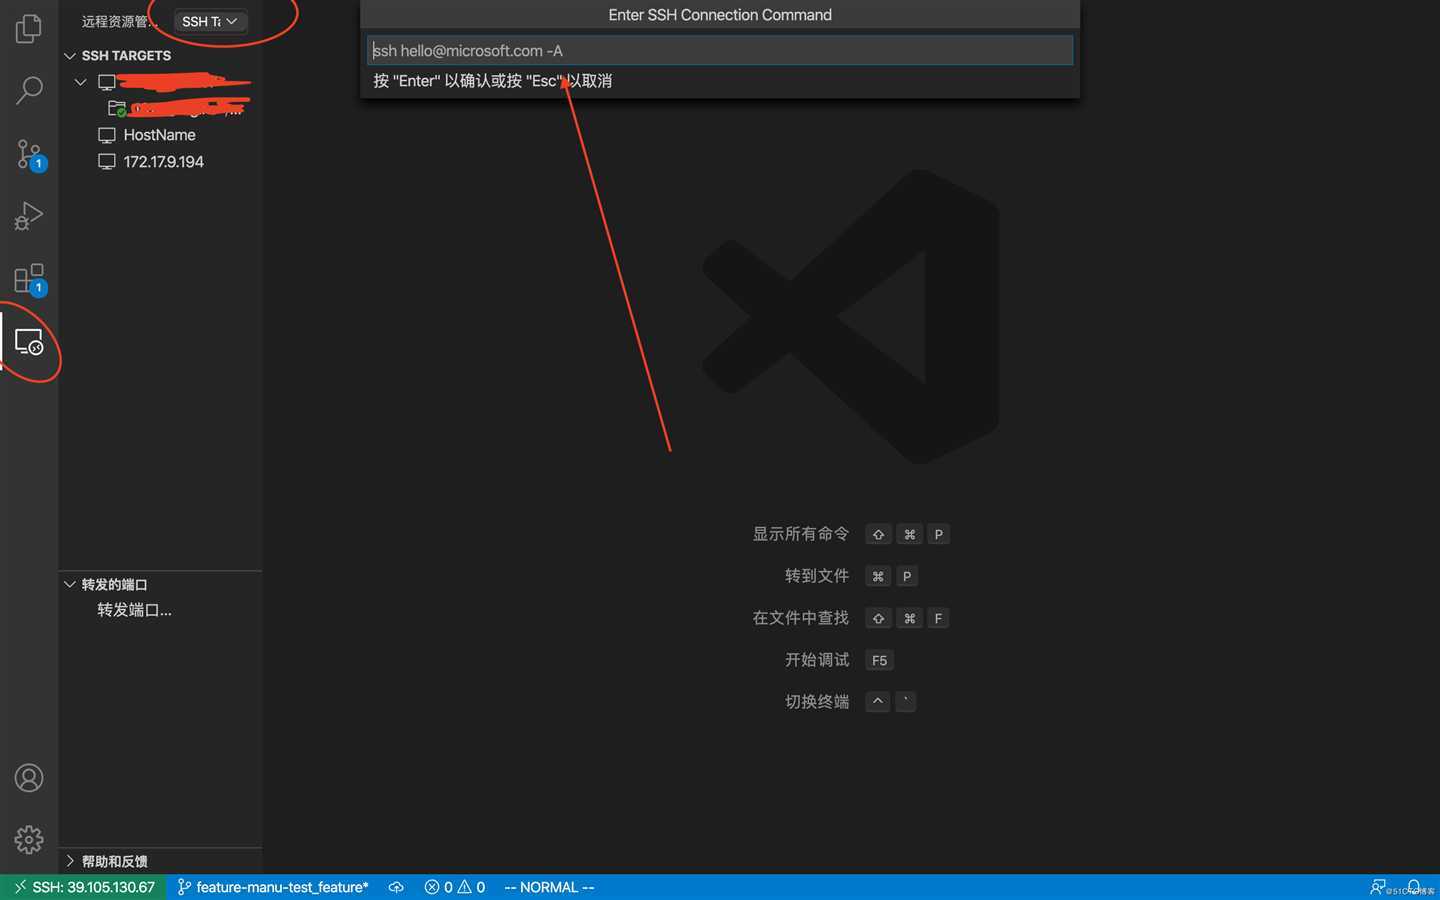Click the cloud publish sync icon in status bar

pos(396,887)
